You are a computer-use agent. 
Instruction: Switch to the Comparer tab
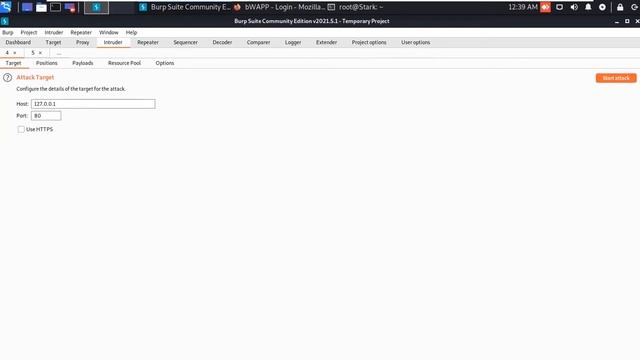click(258, 42)
